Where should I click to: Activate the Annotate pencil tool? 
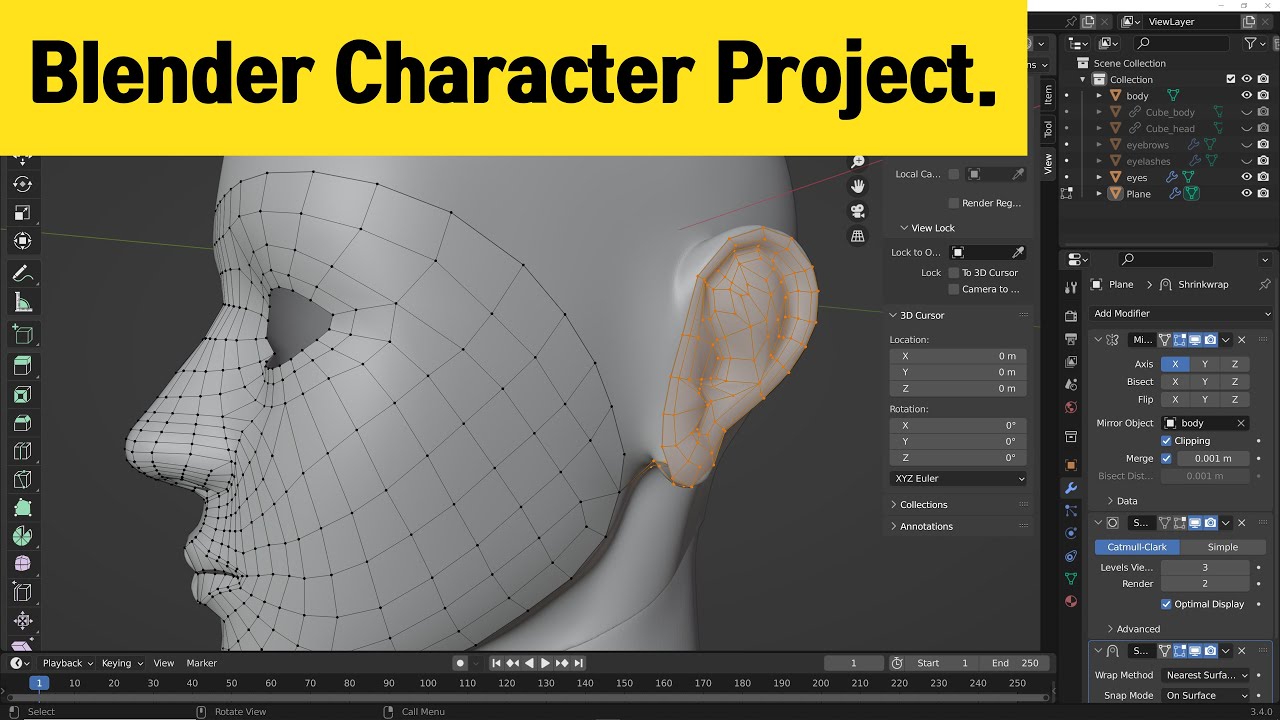pos(22,274)
